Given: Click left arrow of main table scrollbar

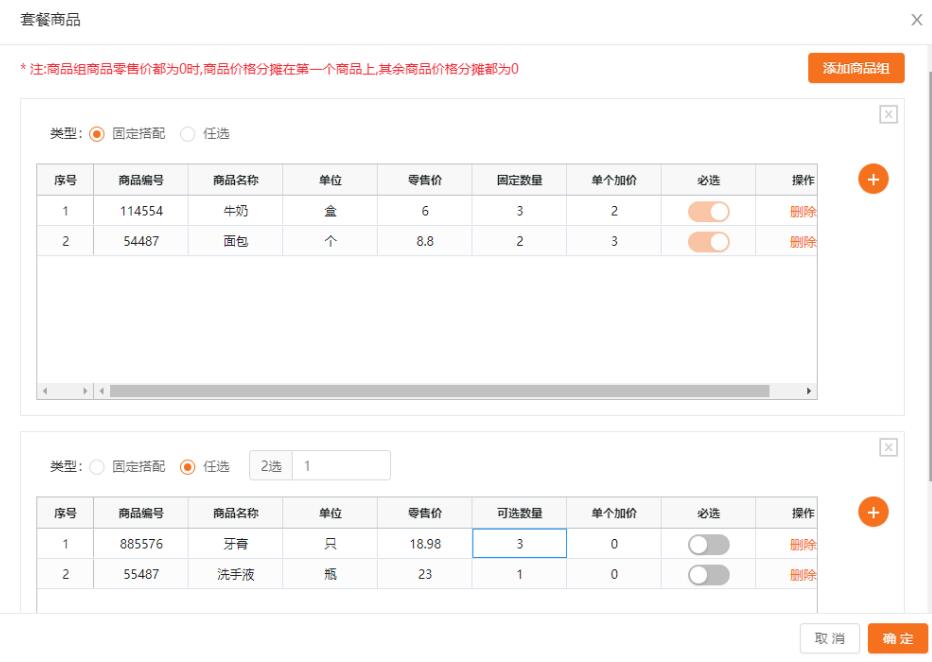Looking at the screenshot, I should pos(102,391).
